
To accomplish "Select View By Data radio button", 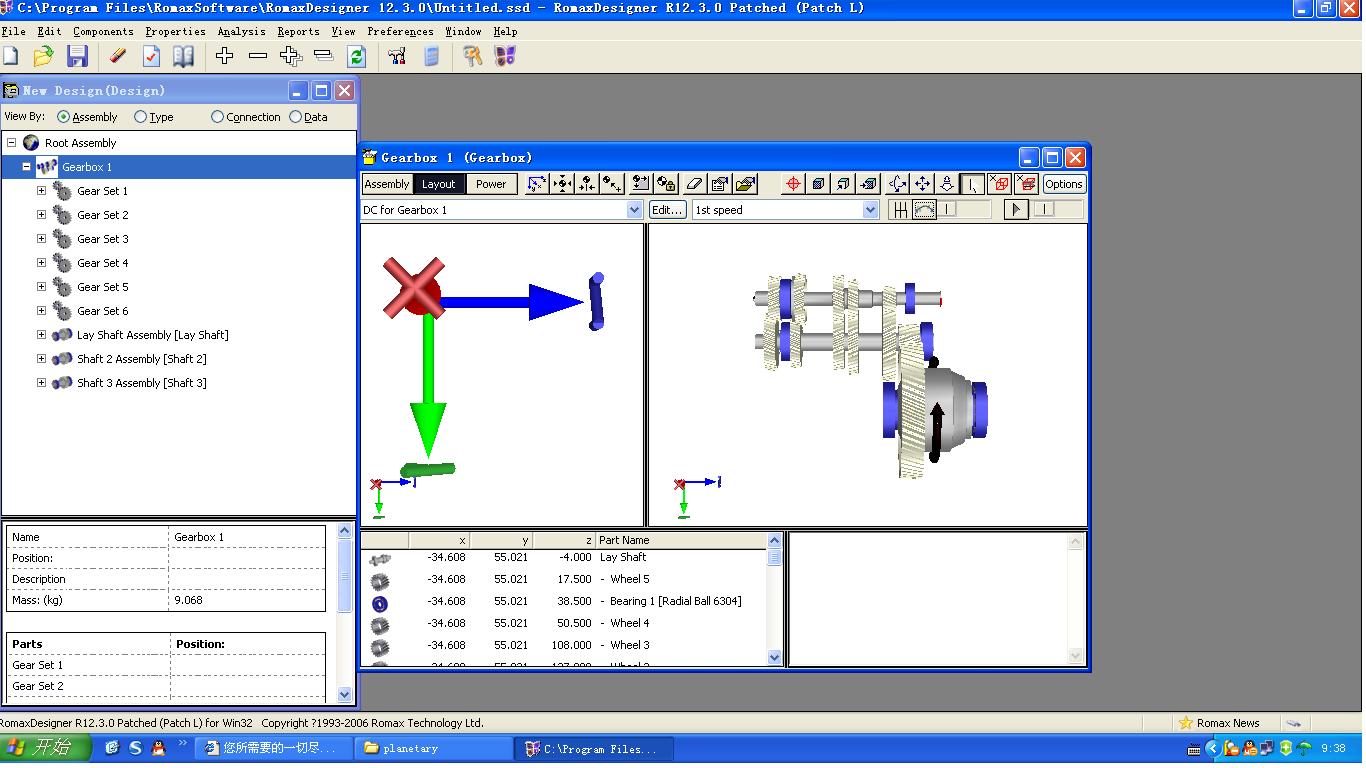I will point(295,117).
